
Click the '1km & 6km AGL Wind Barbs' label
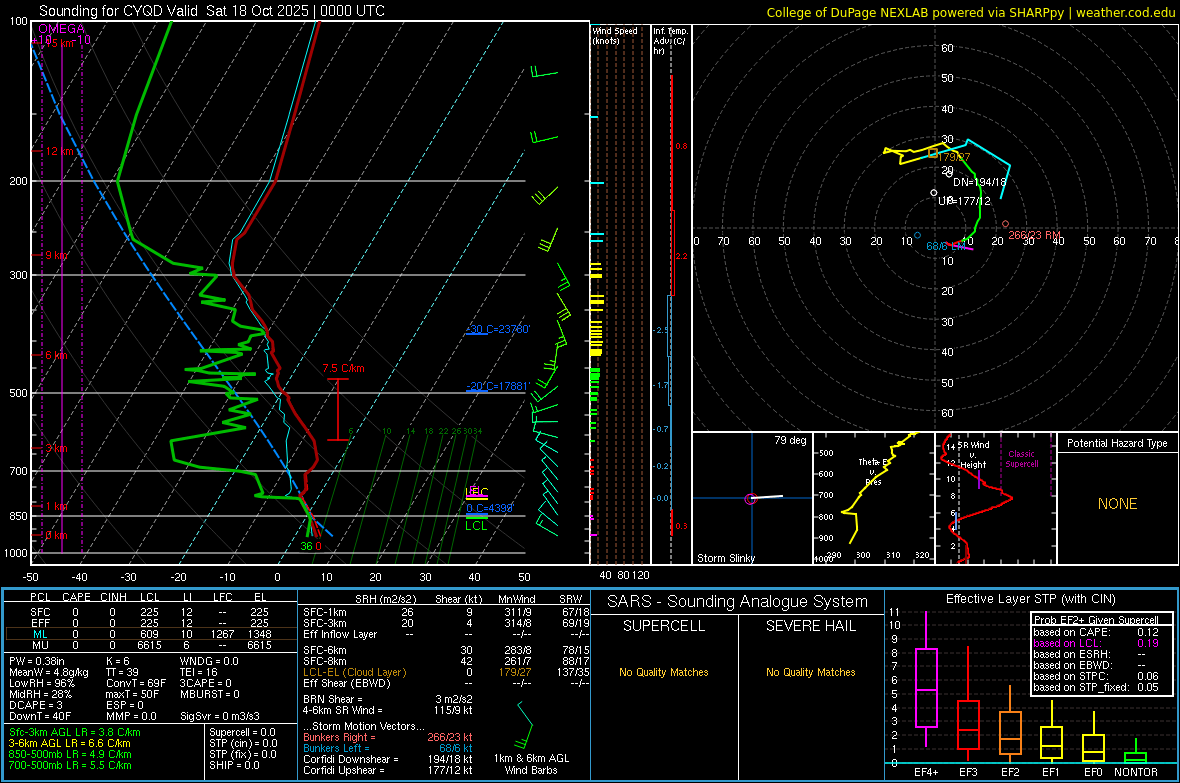pos(531,764)
